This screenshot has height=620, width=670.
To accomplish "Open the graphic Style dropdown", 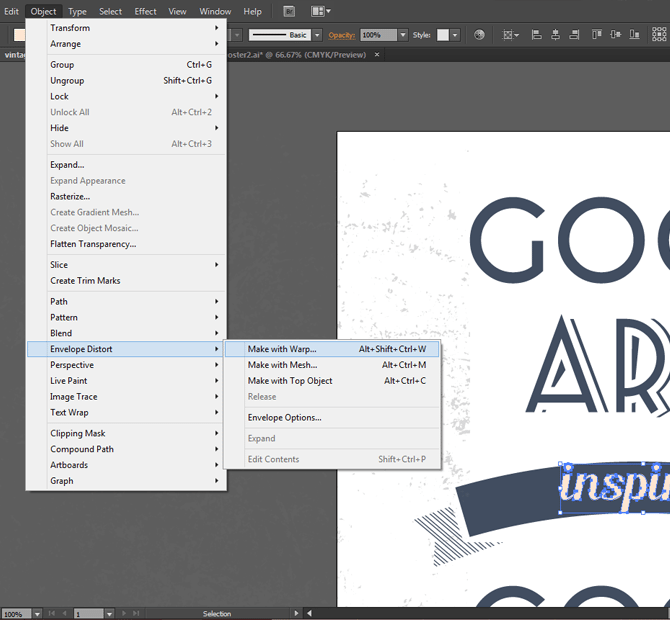I will point(455,35).
